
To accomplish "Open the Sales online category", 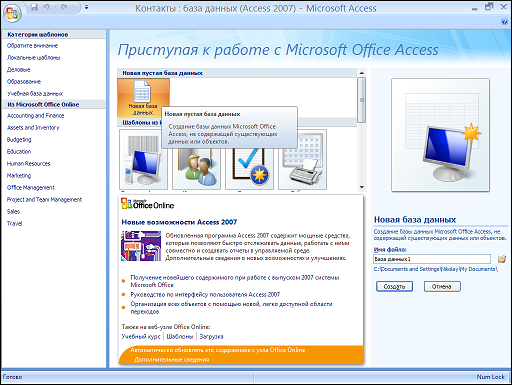I will (13, 212).
